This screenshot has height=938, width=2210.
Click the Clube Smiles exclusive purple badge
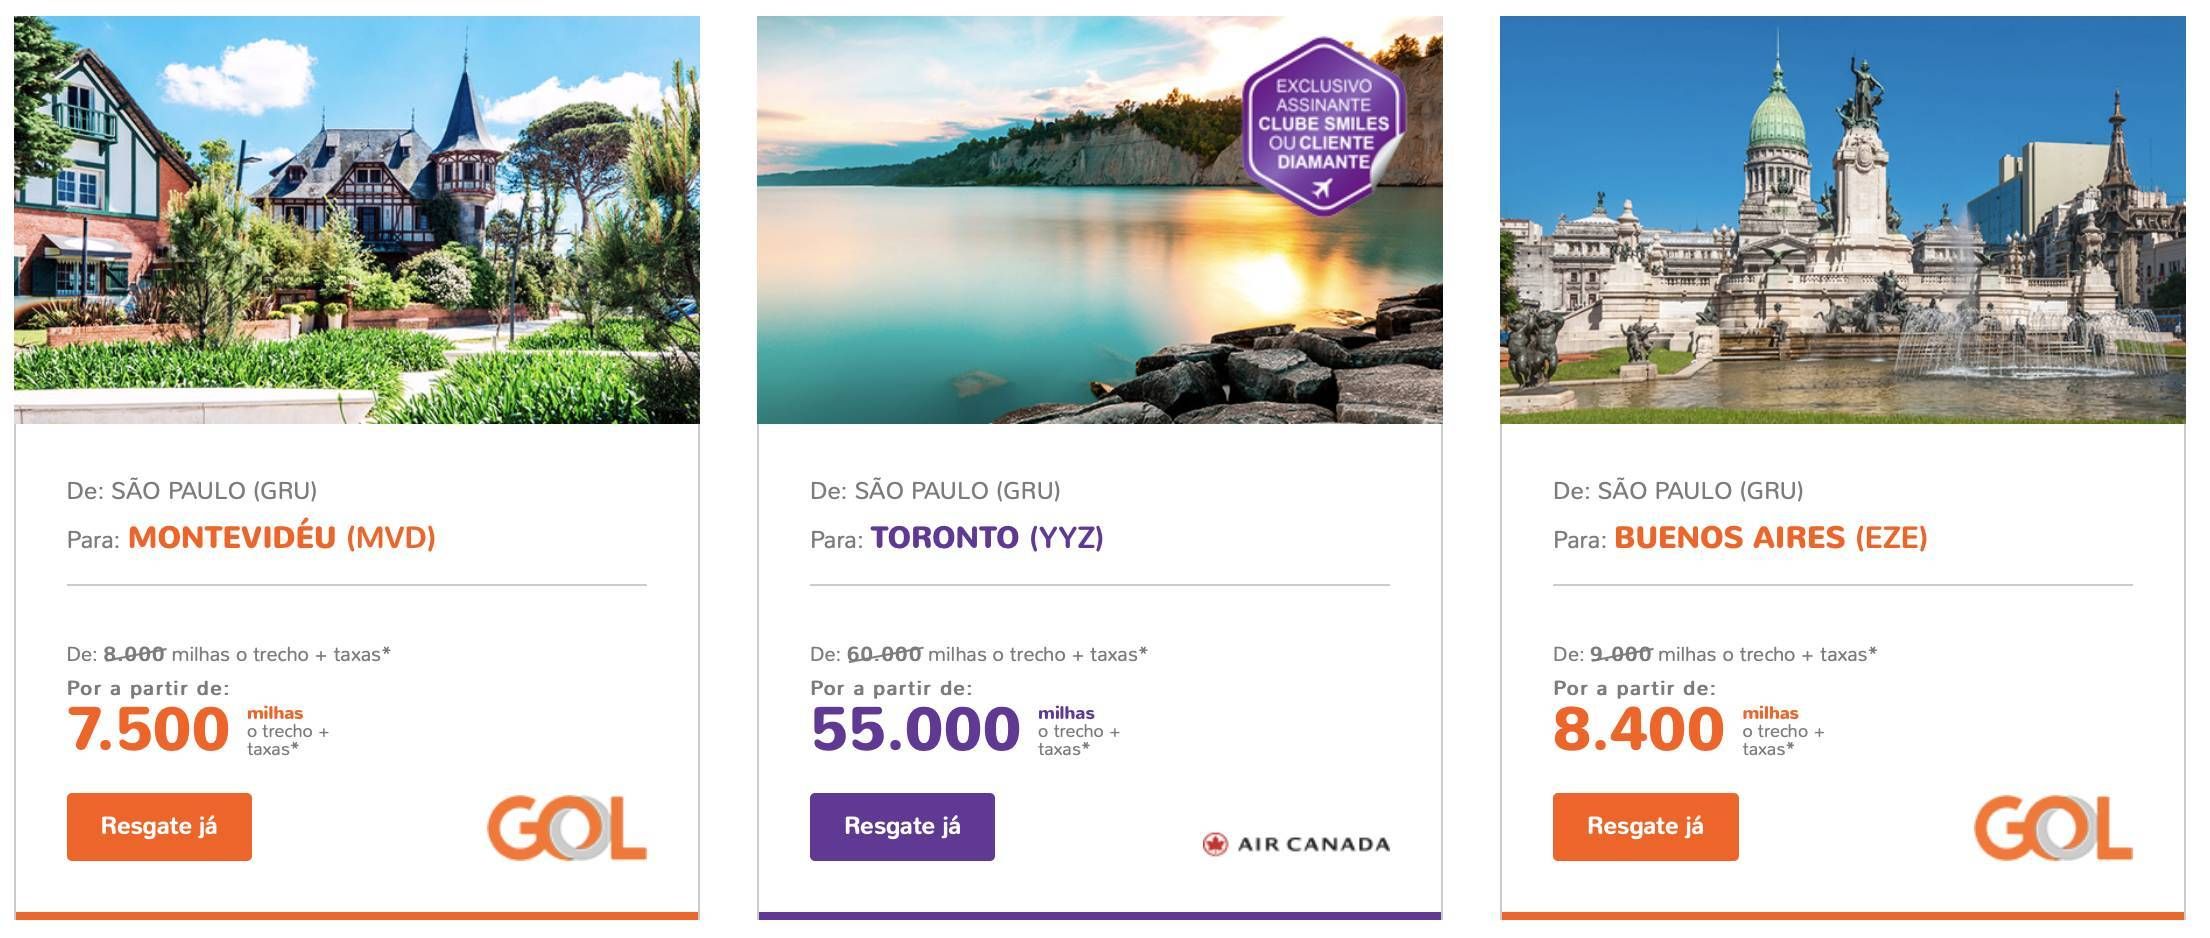tap(1324, 124)
